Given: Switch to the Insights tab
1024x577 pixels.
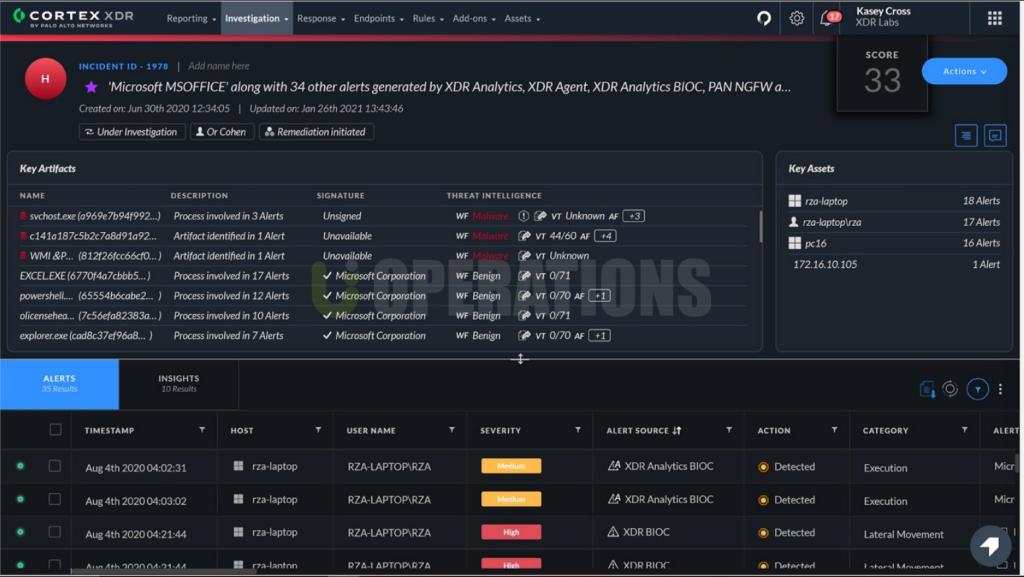Looking at the screenshot, I should click(x=179, y=384).
